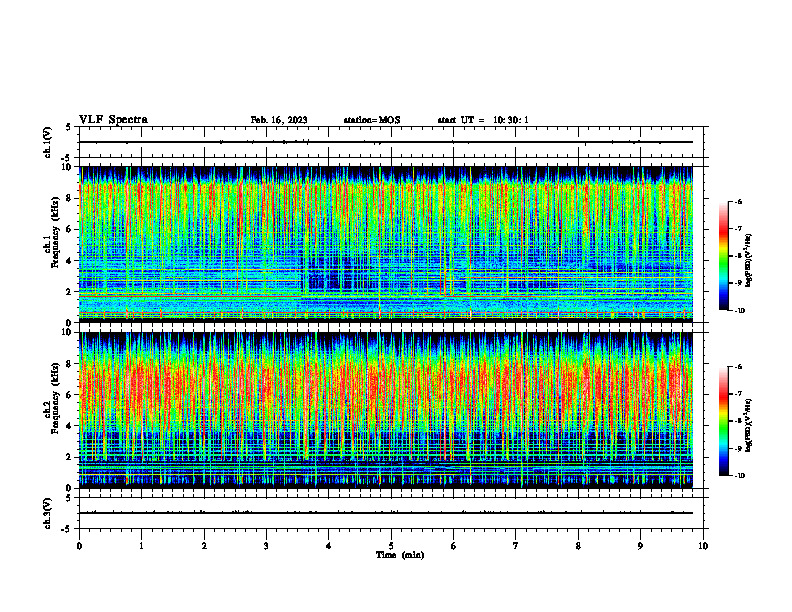Click the "Time (min)" axis label

pos(400,555)
